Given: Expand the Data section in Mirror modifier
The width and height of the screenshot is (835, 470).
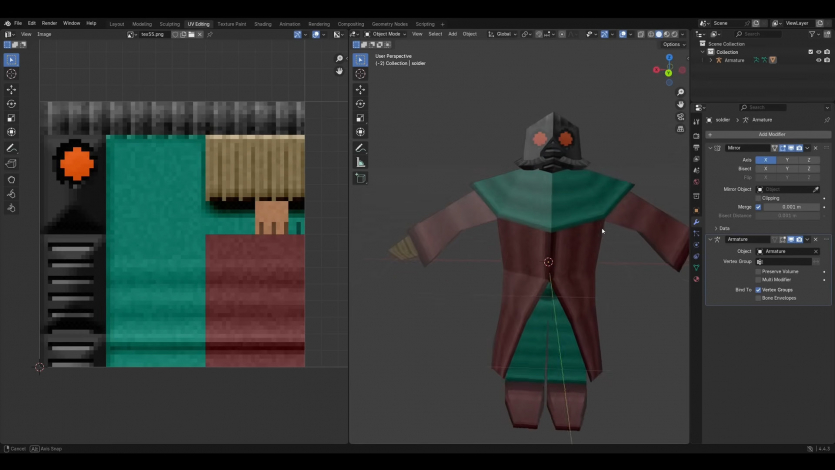Looking at the screenshot, I should tap(720, 228).
